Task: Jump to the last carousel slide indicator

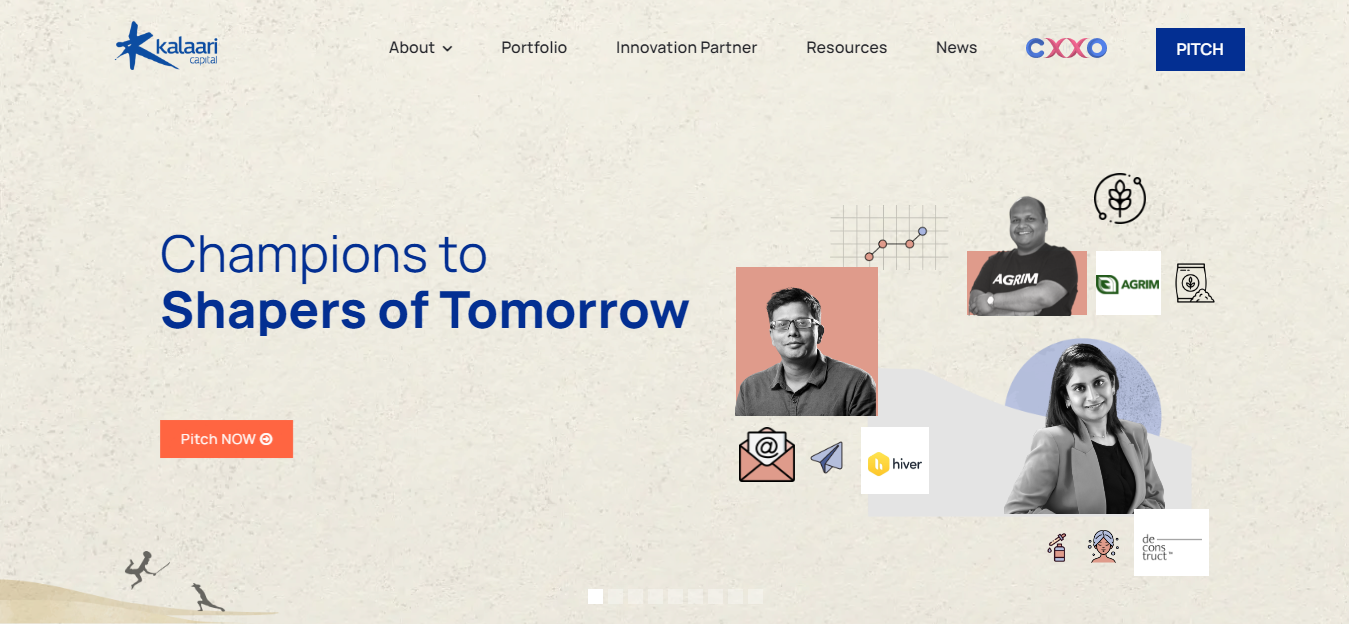Action: [755, 596]
